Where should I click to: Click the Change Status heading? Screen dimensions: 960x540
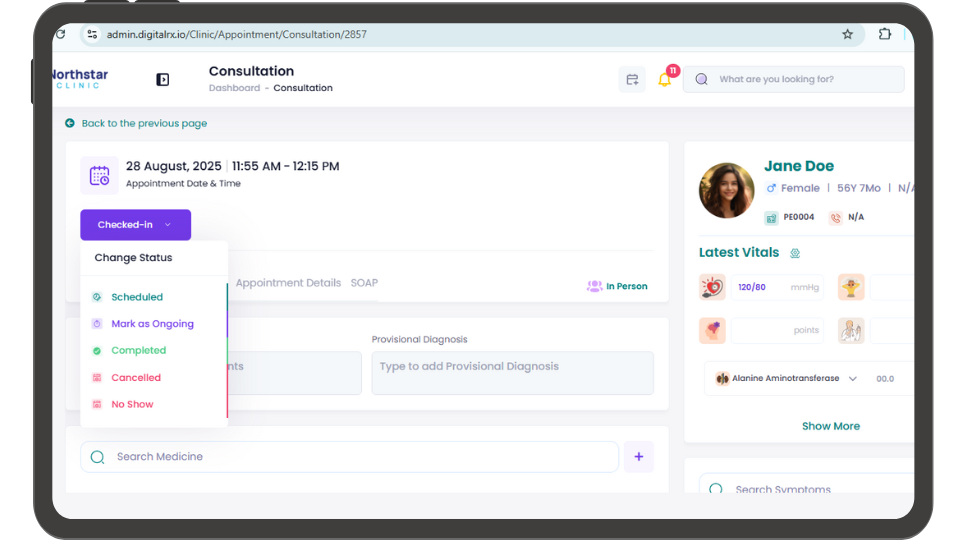133,258
